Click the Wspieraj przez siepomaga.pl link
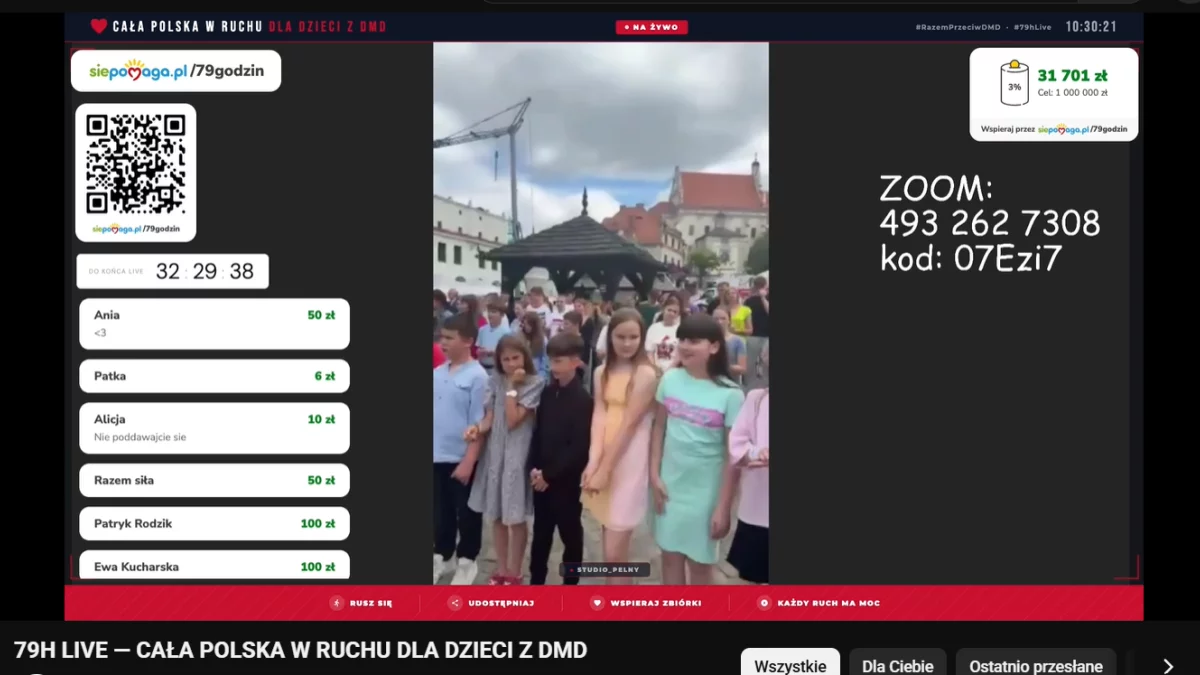 click(1054, 129)
